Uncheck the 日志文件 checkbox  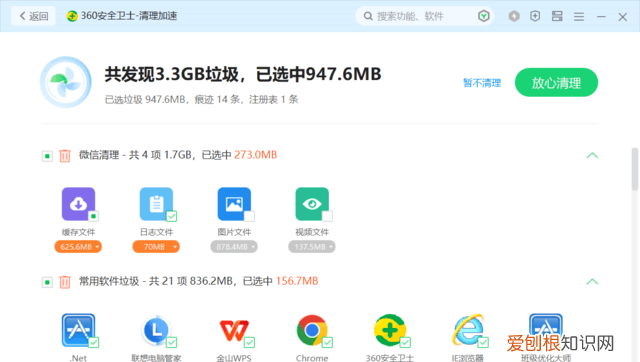tap(171, 216)
